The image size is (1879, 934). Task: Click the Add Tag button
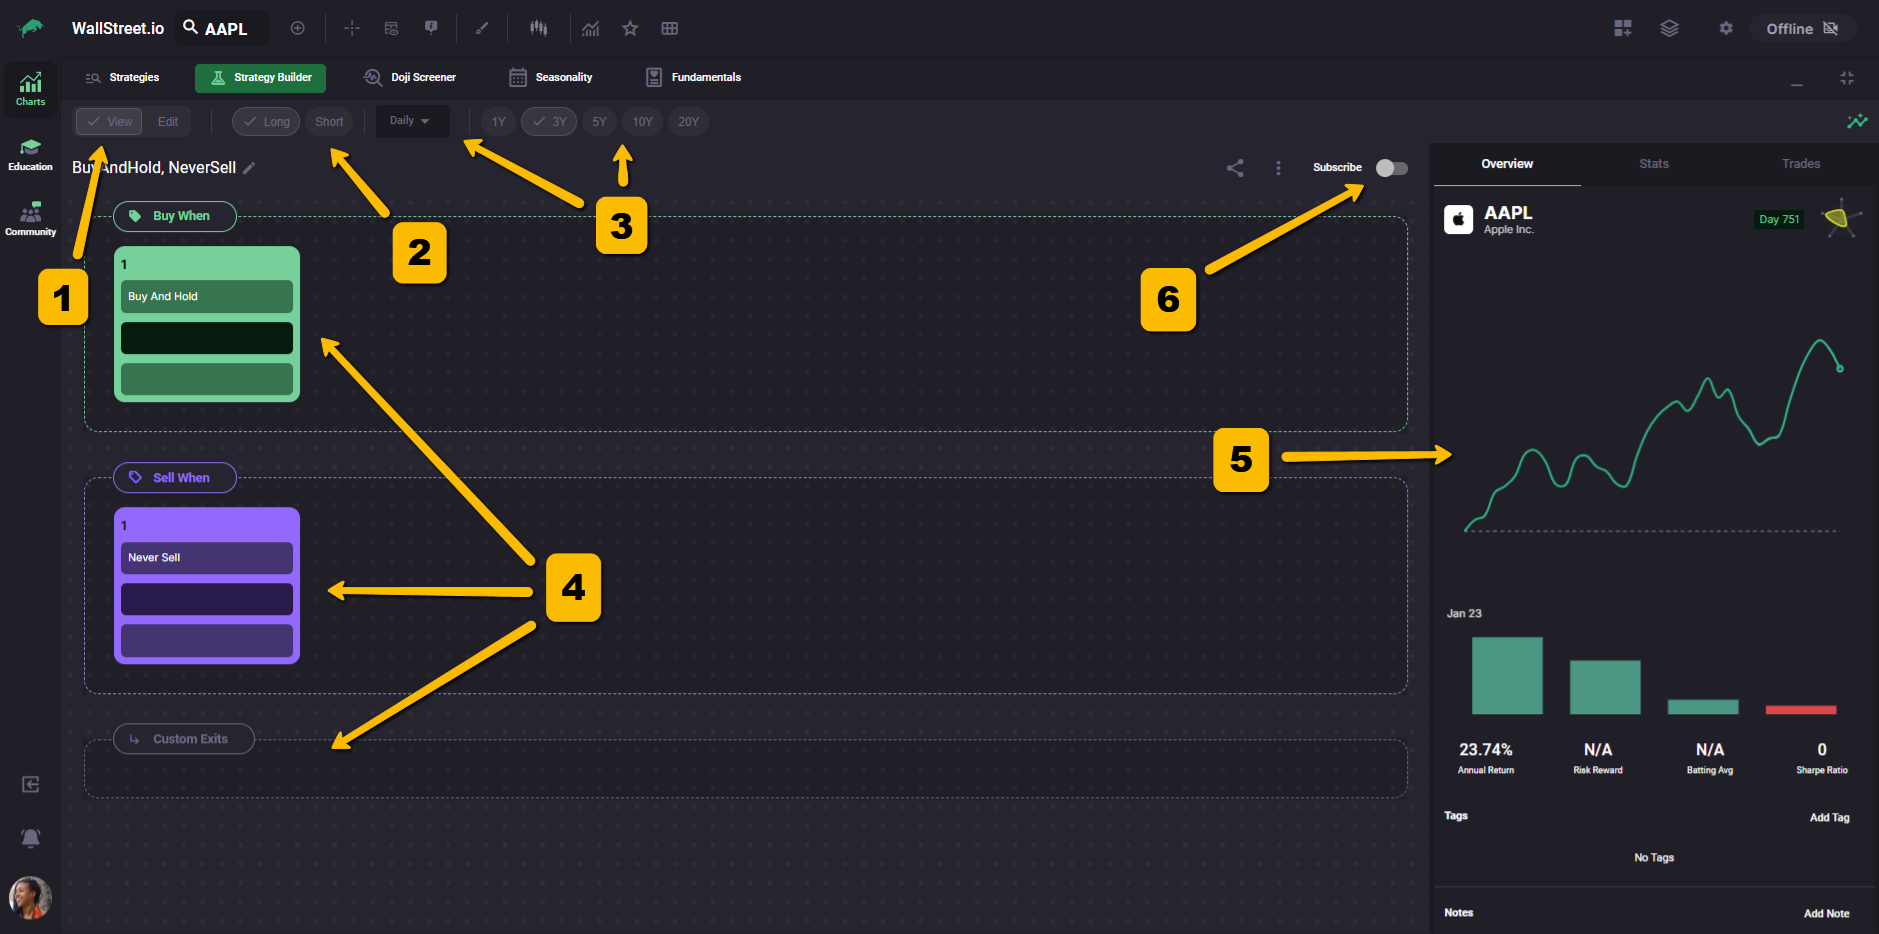pyautogui.click(x=1829, y=818)
